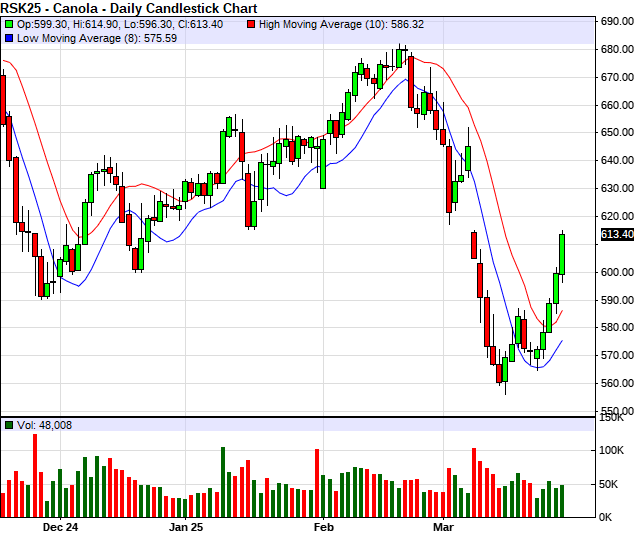Click the 690.00 price axis label

(x=618, y=21)
